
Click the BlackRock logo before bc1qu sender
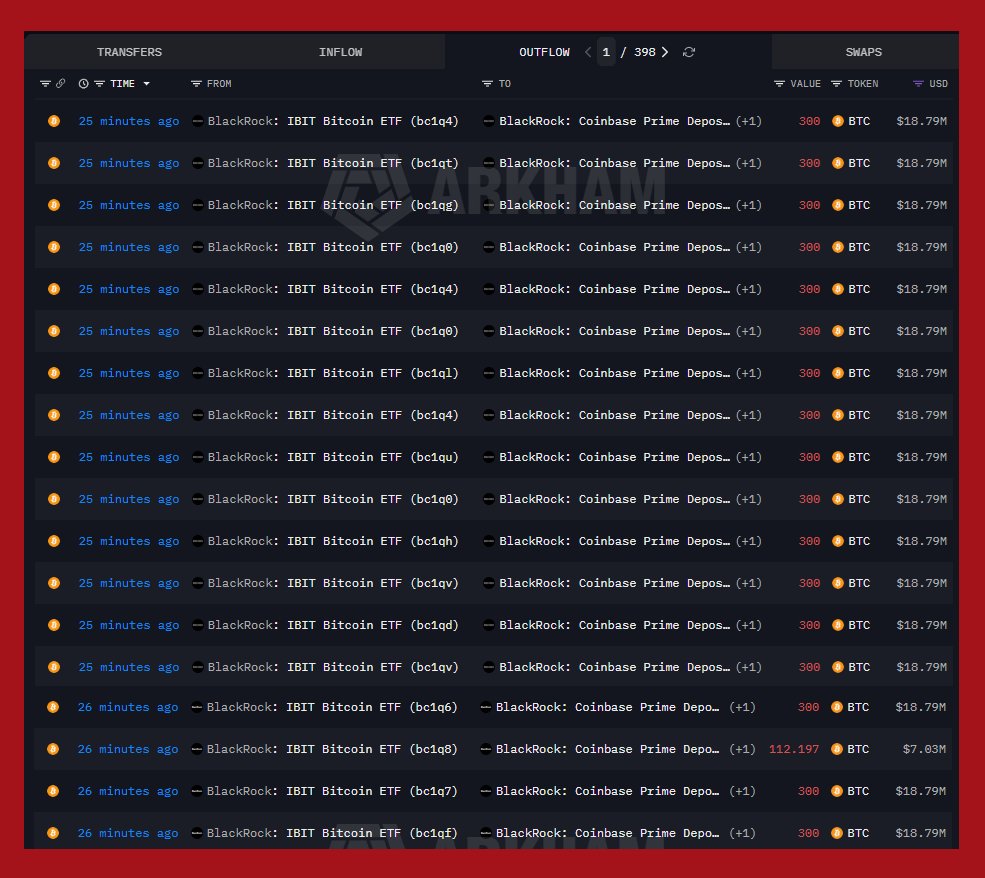pos(197,457)
